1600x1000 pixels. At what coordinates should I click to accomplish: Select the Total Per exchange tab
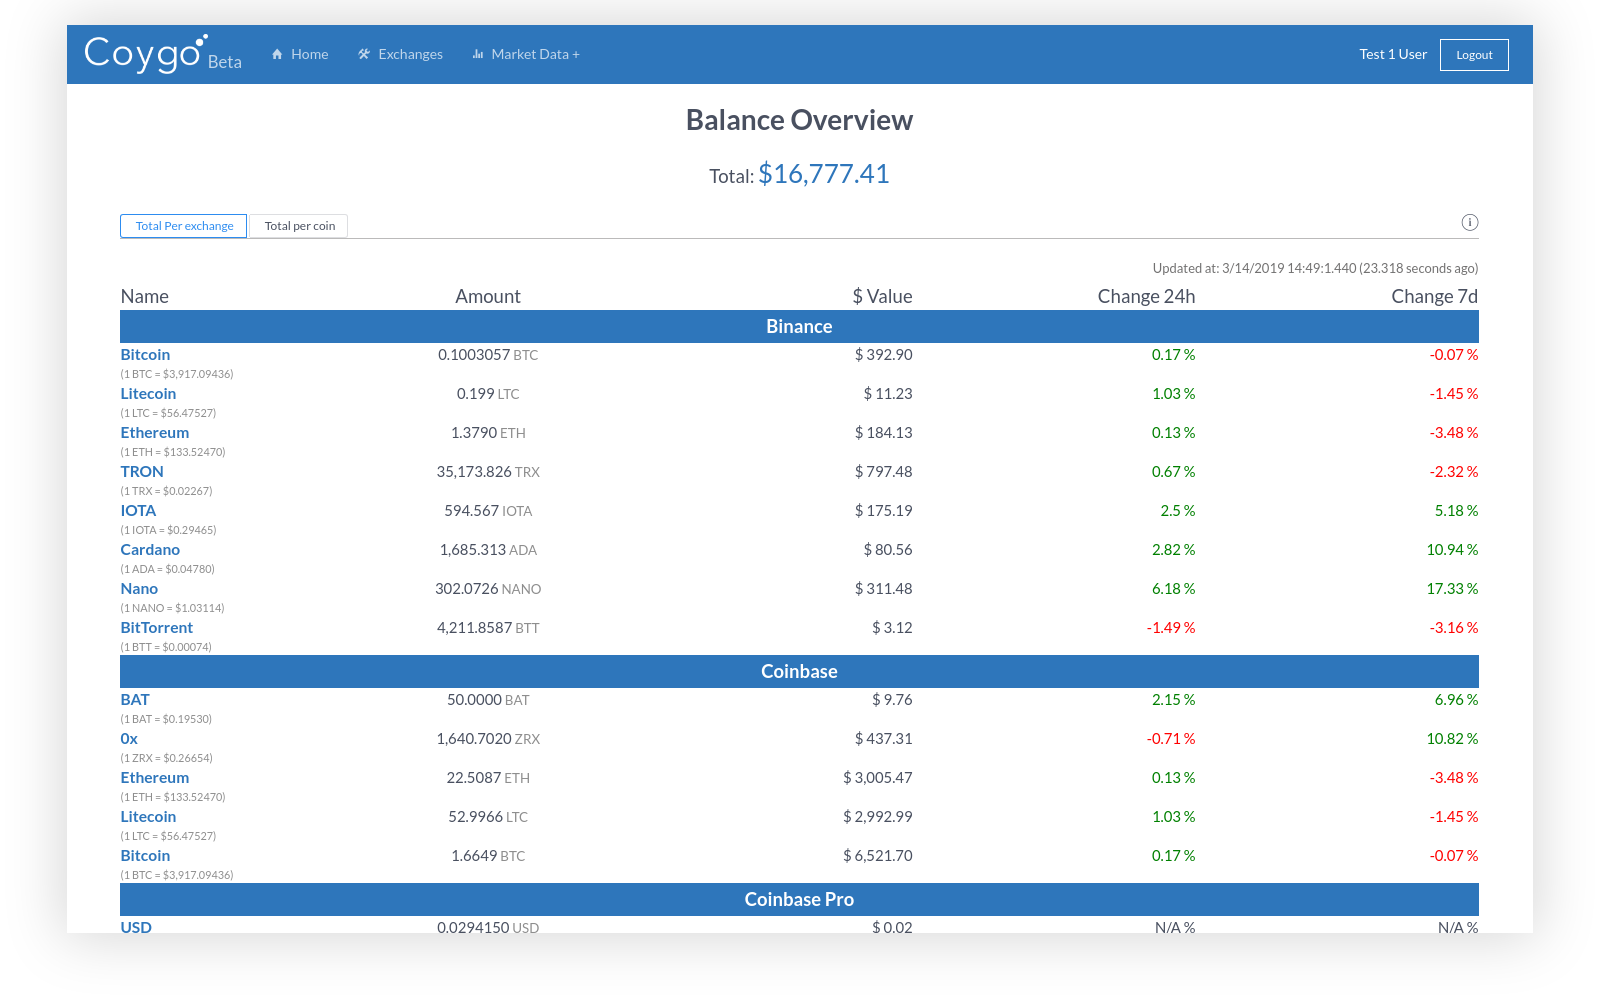tap(184, 226)
